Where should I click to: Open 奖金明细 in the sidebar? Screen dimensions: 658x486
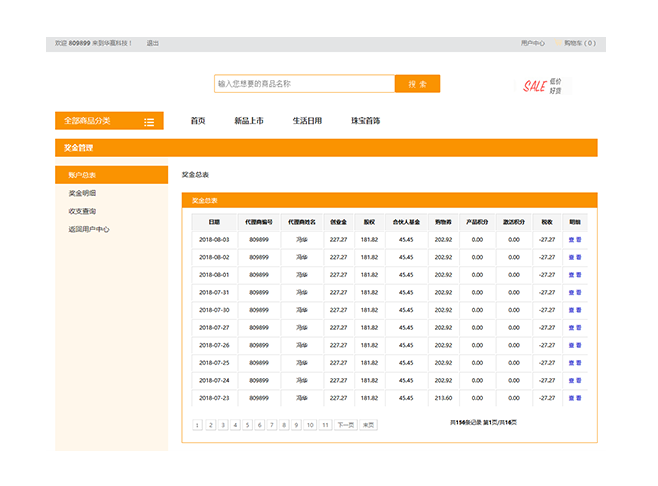point(83,193)
